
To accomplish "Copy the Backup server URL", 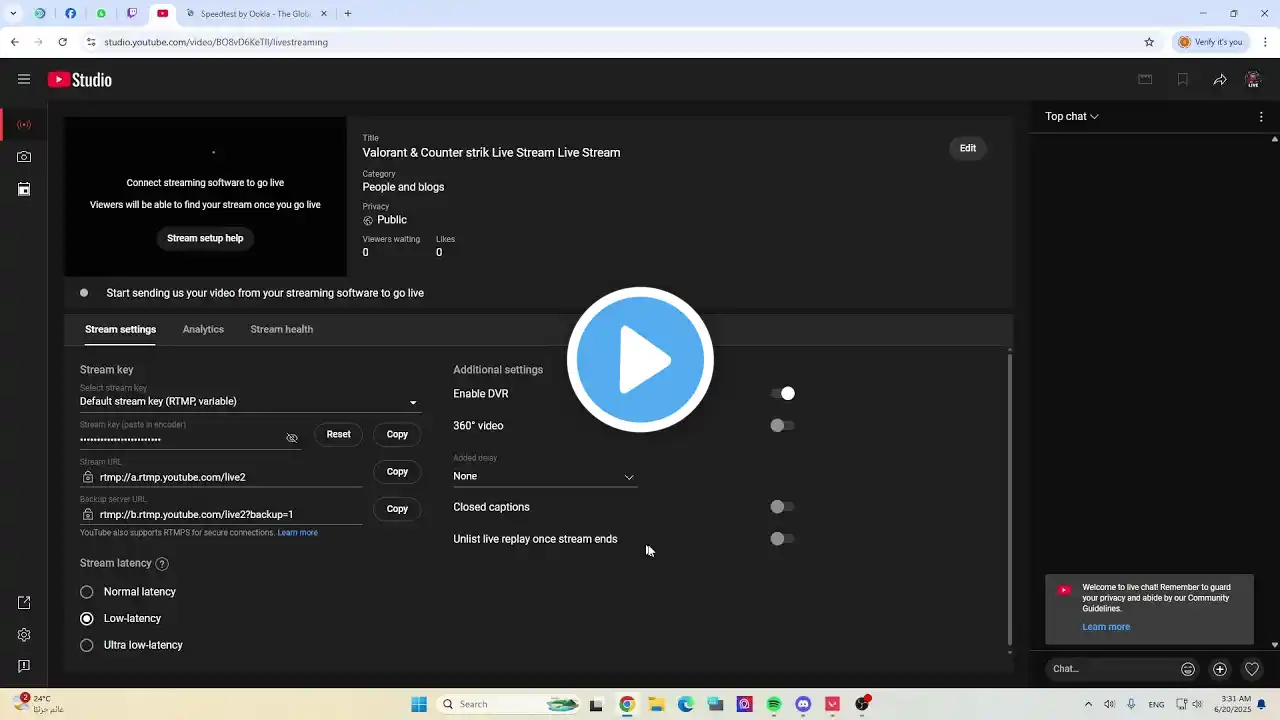I will pyautogui.click(x=397, y=509).
